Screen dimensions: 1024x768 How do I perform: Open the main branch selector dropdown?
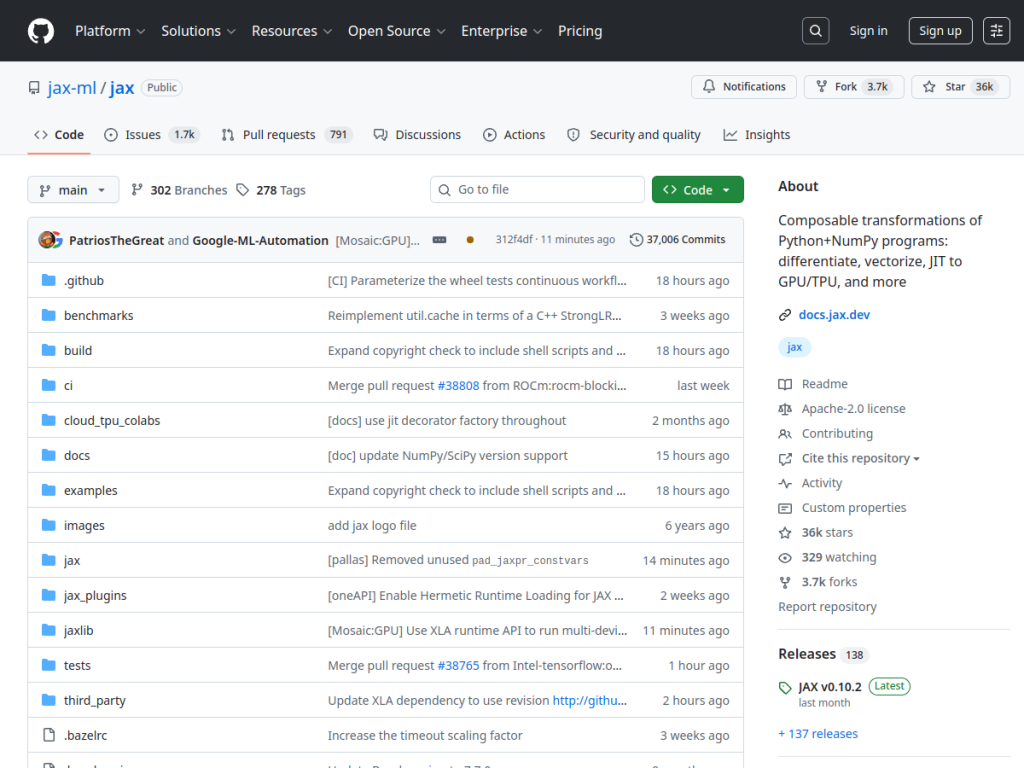pos(73,190)
